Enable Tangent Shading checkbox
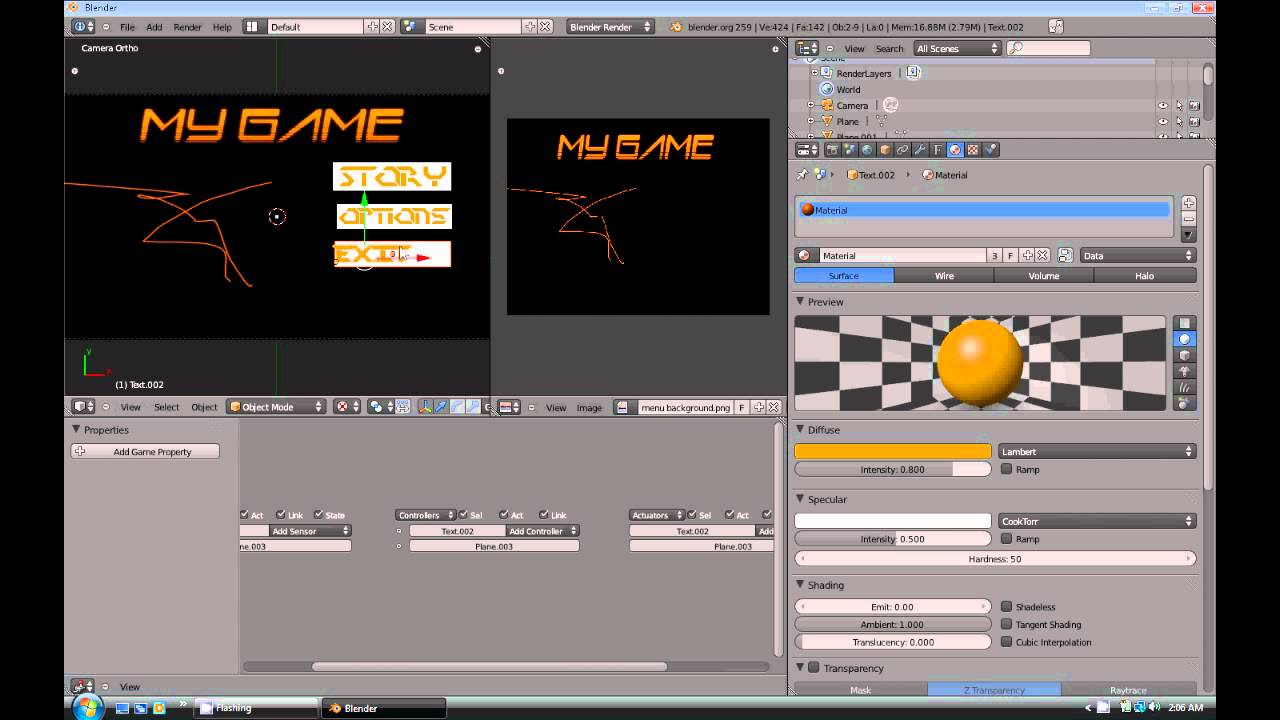1280x720 pixels. 1007,625
